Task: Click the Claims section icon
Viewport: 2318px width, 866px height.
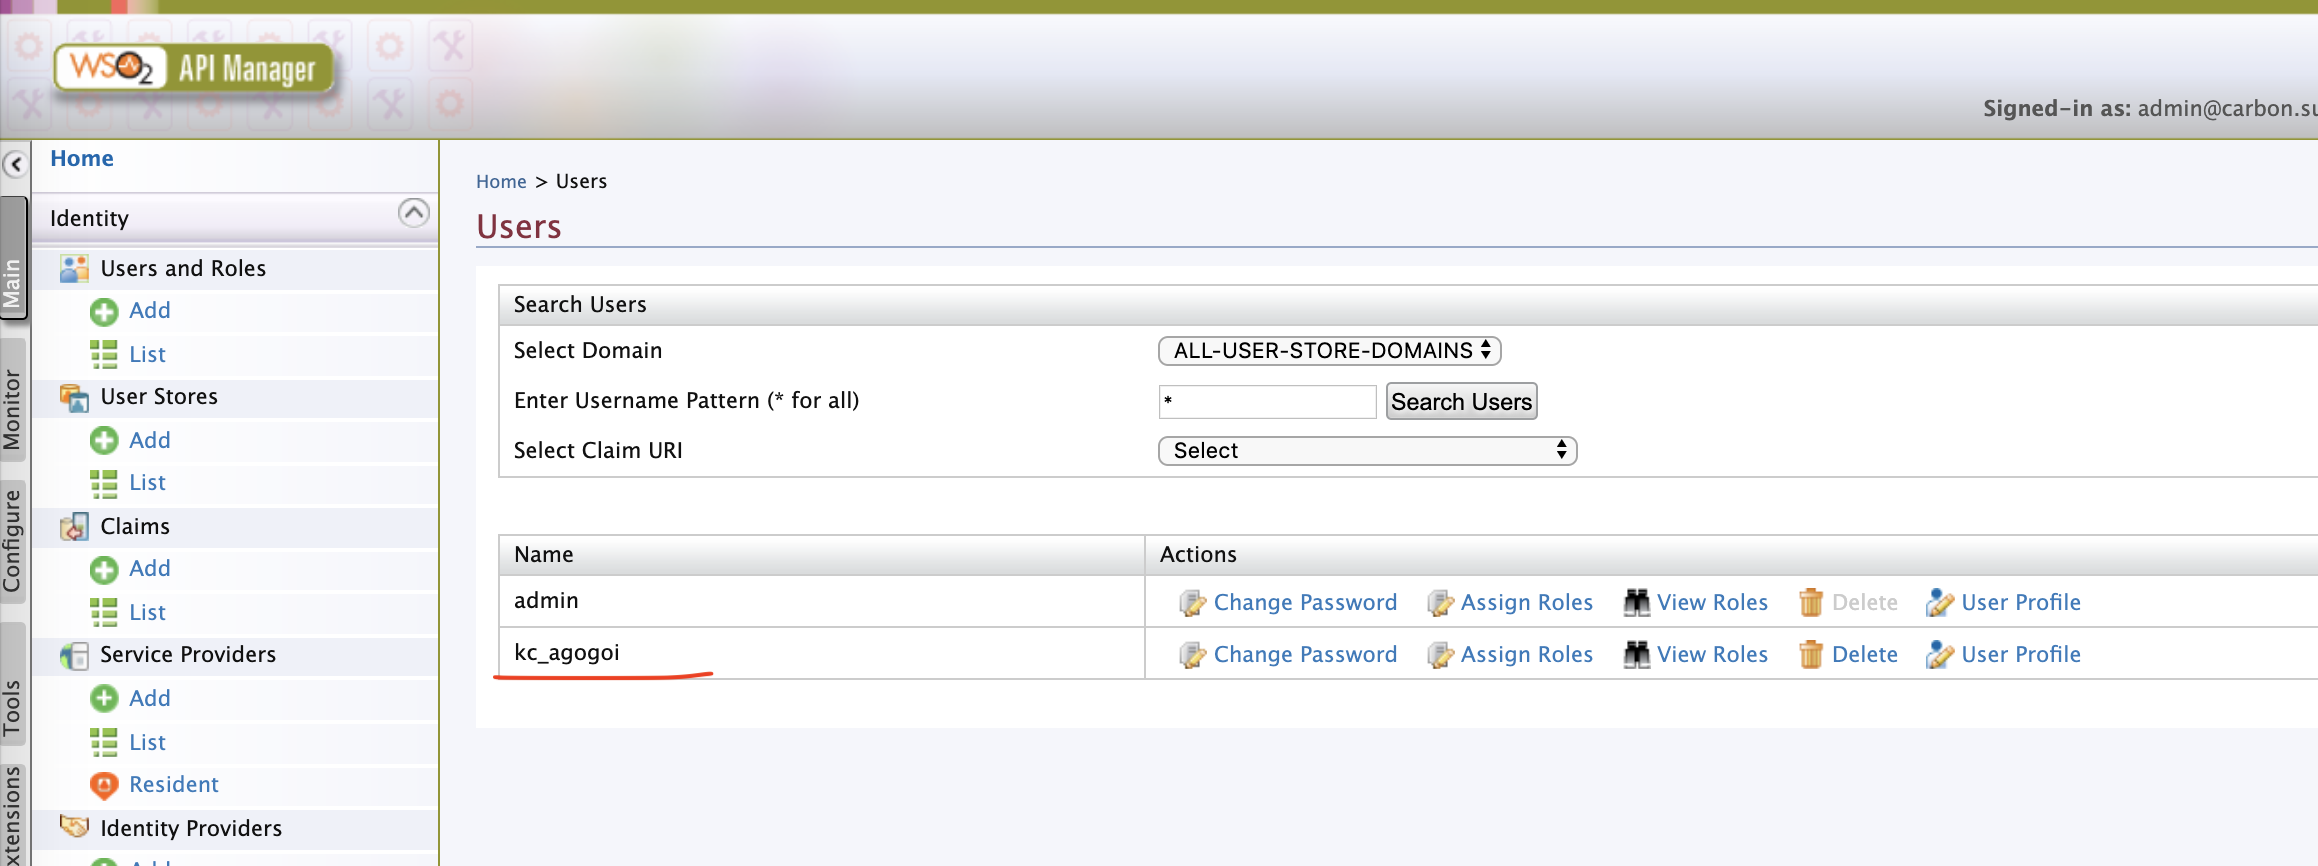Action: [x=74, y=527]
